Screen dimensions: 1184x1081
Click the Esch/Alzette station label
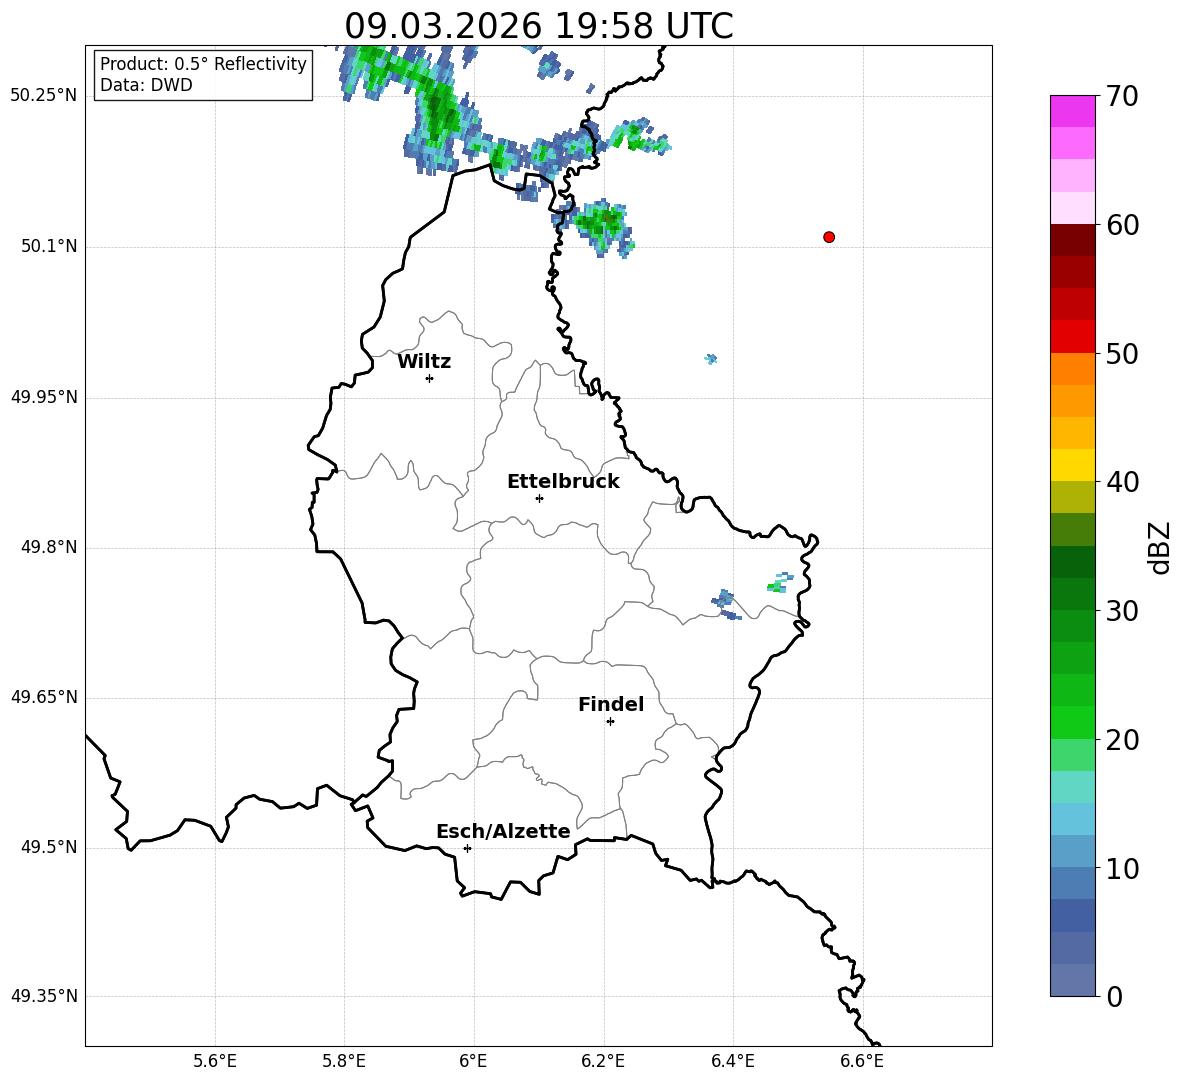(504, 831)
